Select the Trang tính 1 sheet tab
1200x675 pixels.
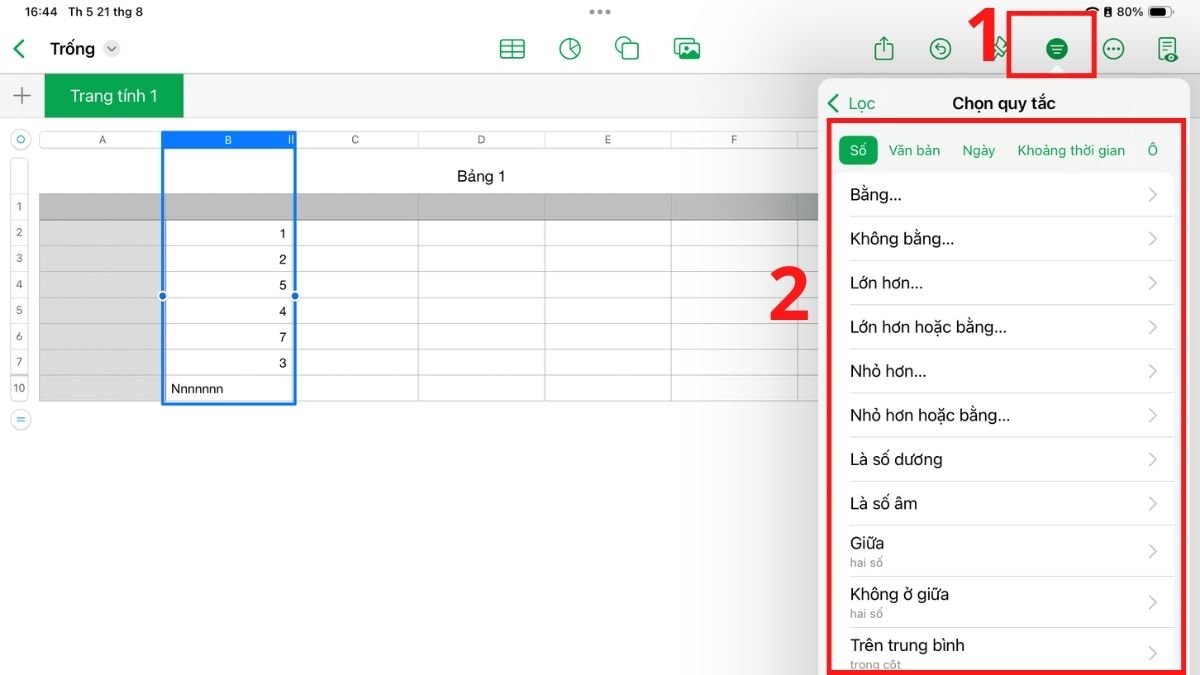[x=114, y=96]
